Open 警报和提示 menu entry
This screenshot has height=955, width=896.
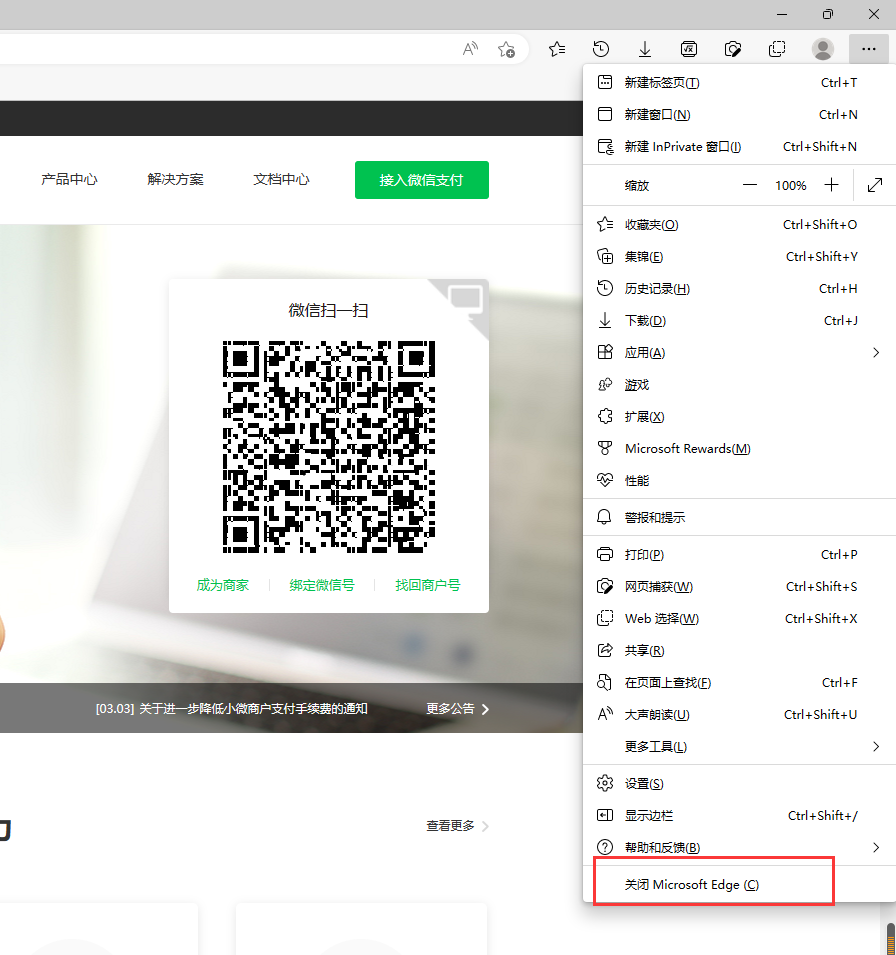tap(739, 518)
